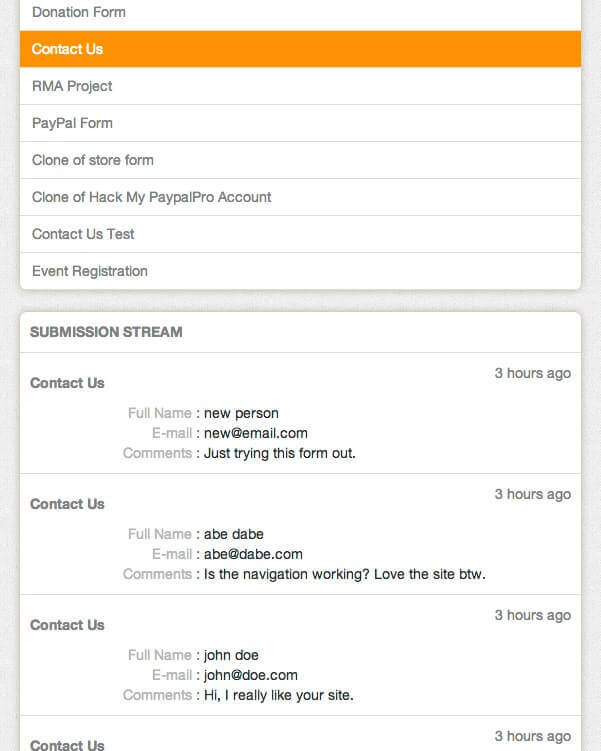
Task: Open Contact Us submission from abe dabe
Action: click(67, 504)
